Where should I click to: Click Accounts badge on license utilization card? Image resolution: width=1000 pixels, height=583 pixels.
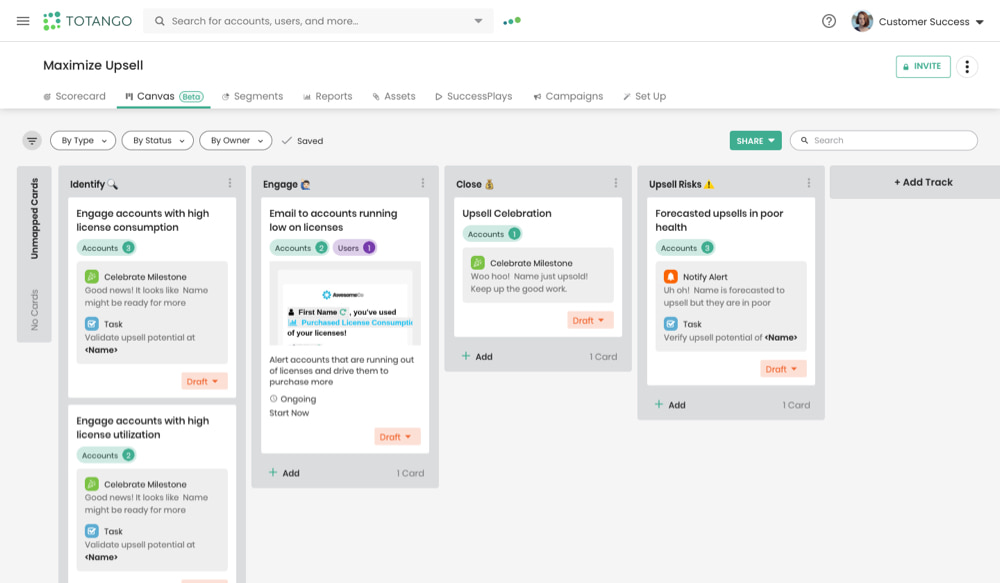(107, 455)
